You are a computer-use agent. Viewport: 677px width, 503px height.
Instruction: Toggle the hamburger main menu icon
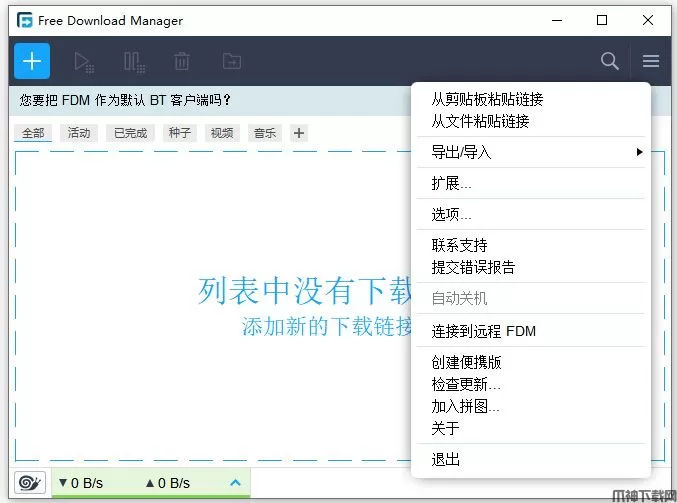tap(651, 61)
